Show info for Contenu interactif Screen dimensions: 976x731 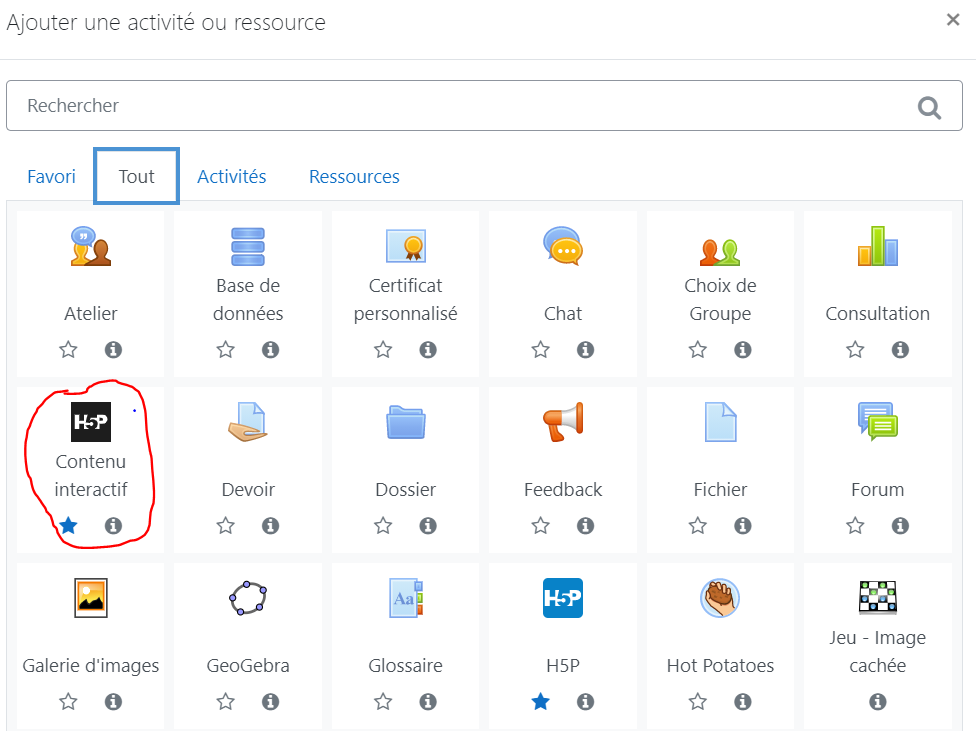pyautogui.click(x=113, y=526)
